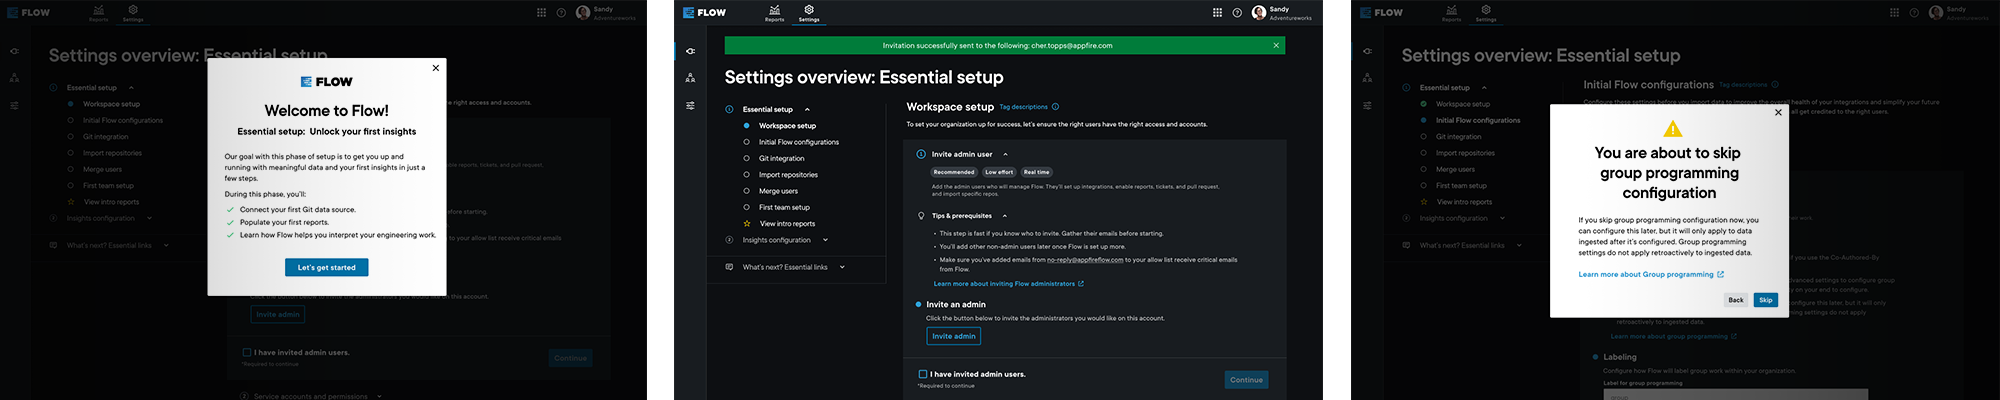Screen dimensions: 2000x400
Task: Collapse the Tips & prerequisites section
Action: [1004, 216]
